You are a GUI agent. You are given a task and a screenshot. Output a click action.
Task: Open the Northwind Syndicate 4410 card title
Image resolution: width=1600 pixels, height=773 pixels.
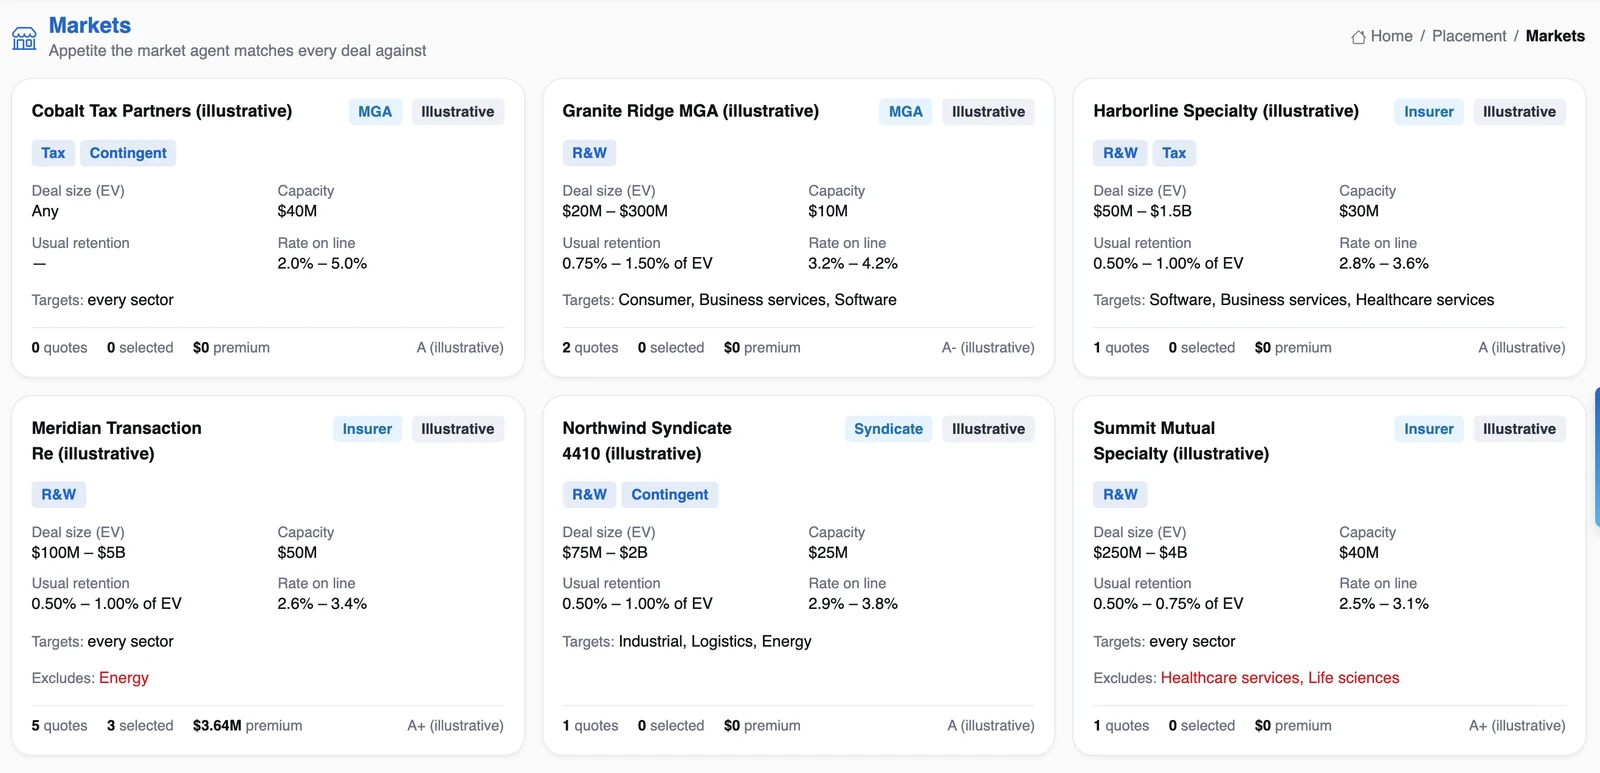(x=647, y=441)
